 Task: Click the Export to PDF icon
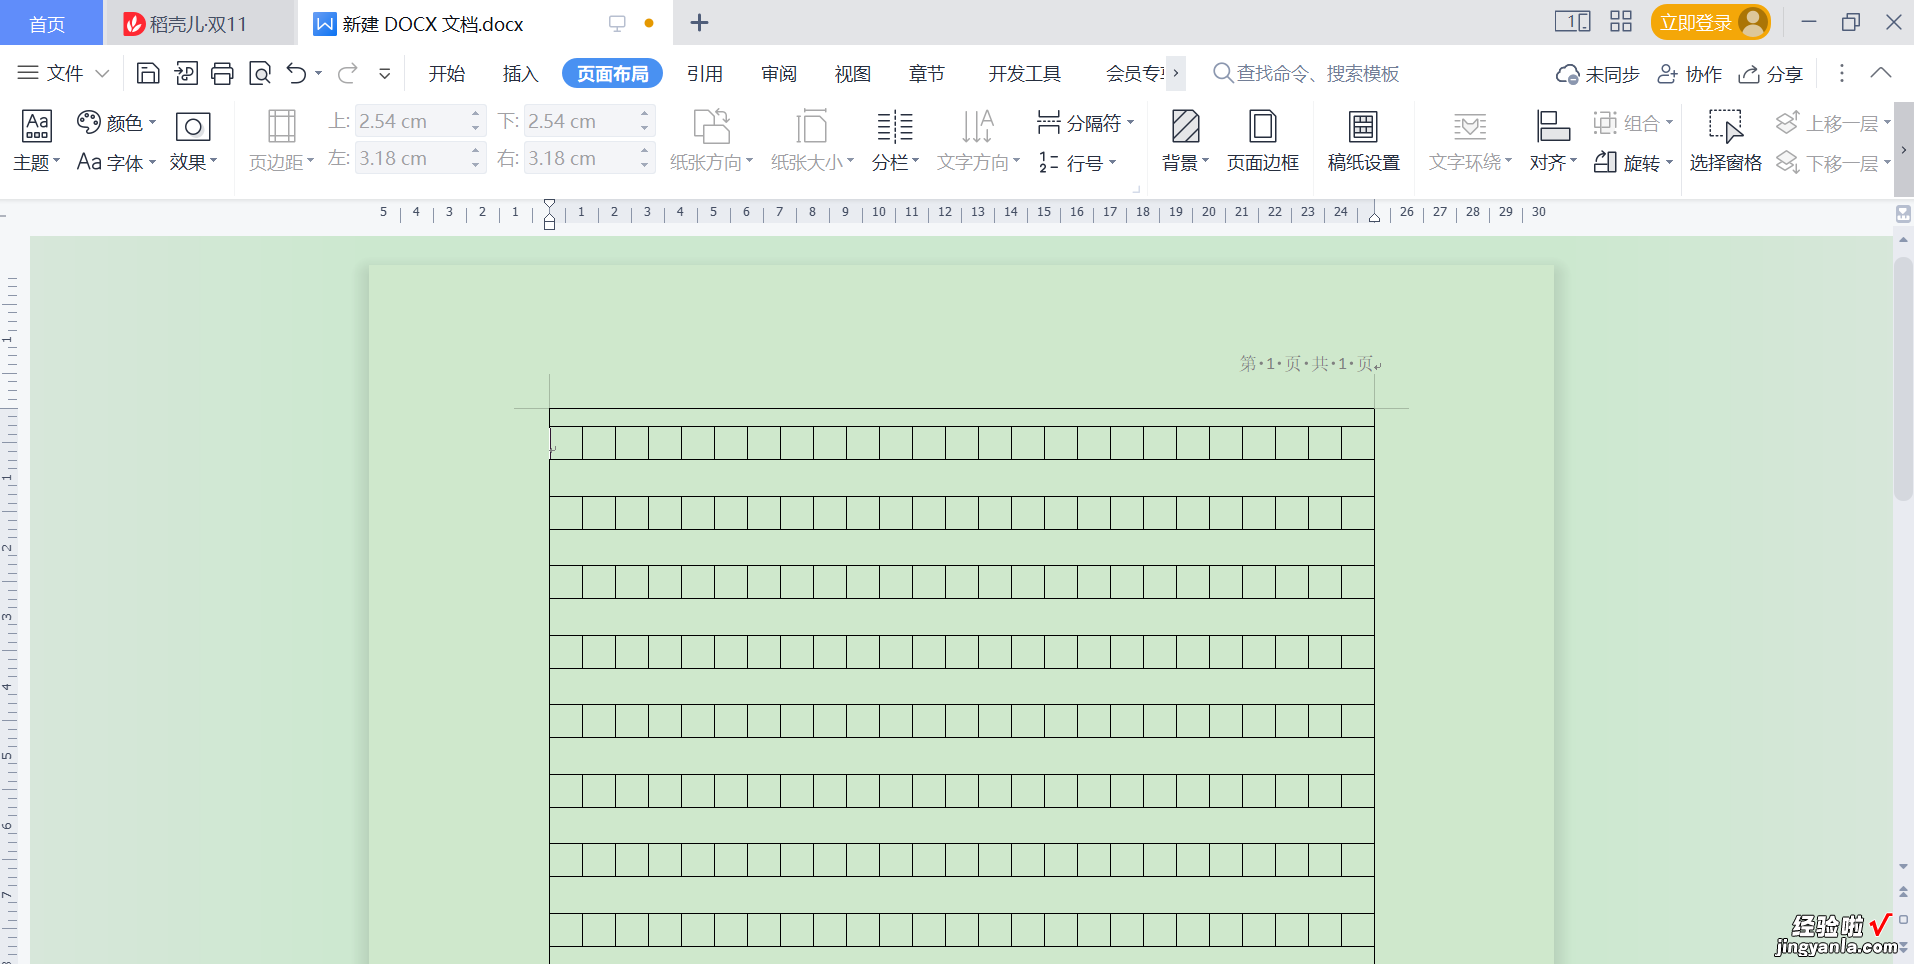coord(186,73)
